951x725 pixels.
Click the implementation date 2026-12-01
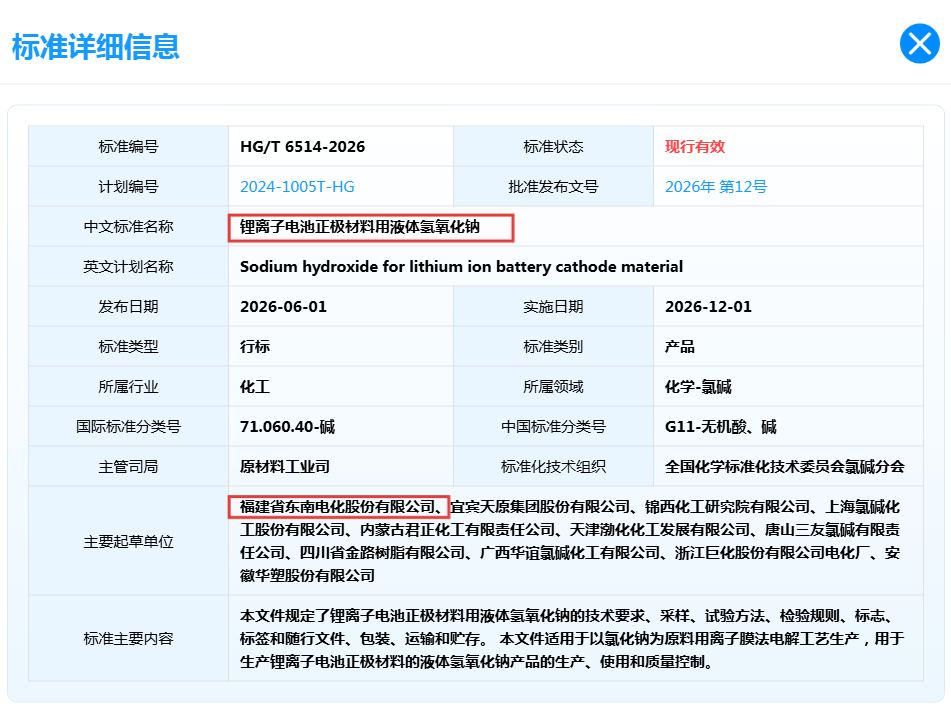click(708, 307)
